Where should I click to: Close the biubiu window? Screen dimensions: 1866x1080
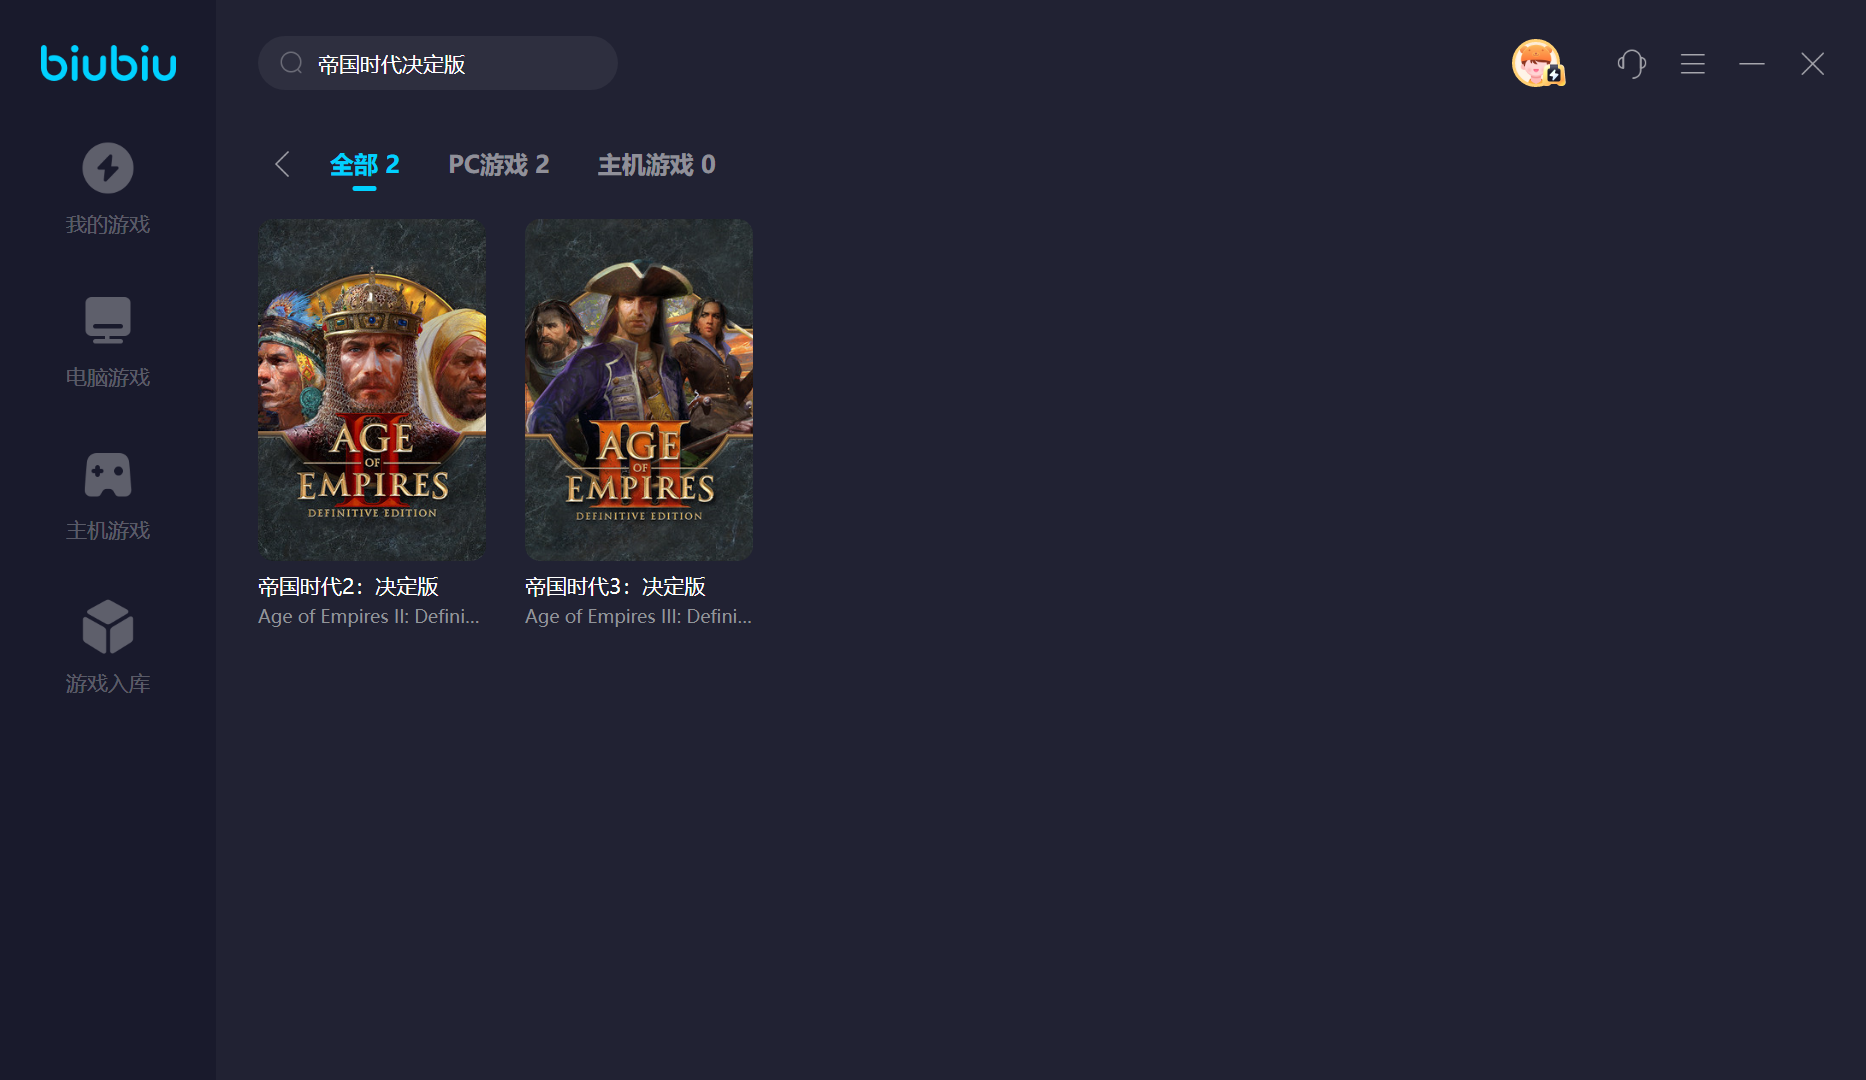coord(1813,64)
